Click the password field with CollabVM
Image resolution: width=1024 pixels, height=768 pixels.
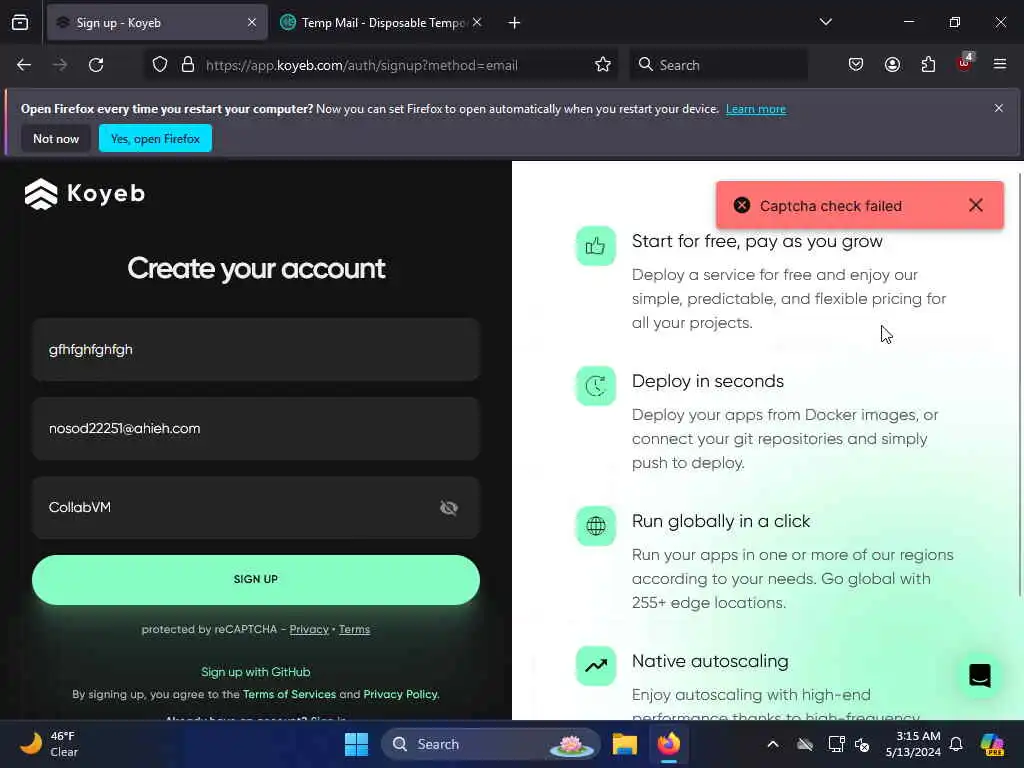(x=256, y=507)
